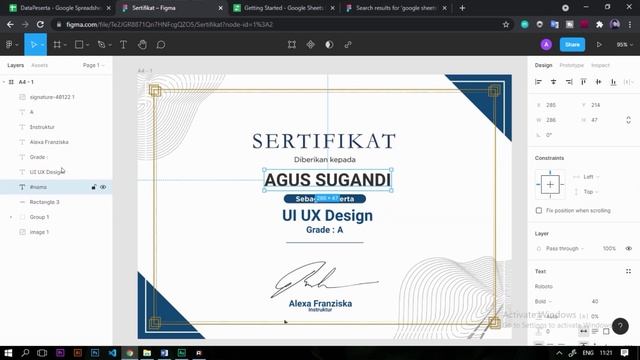This screenshot has height=360, width=640.
Task: Open a new browser tab
Action: pos(462,8)
